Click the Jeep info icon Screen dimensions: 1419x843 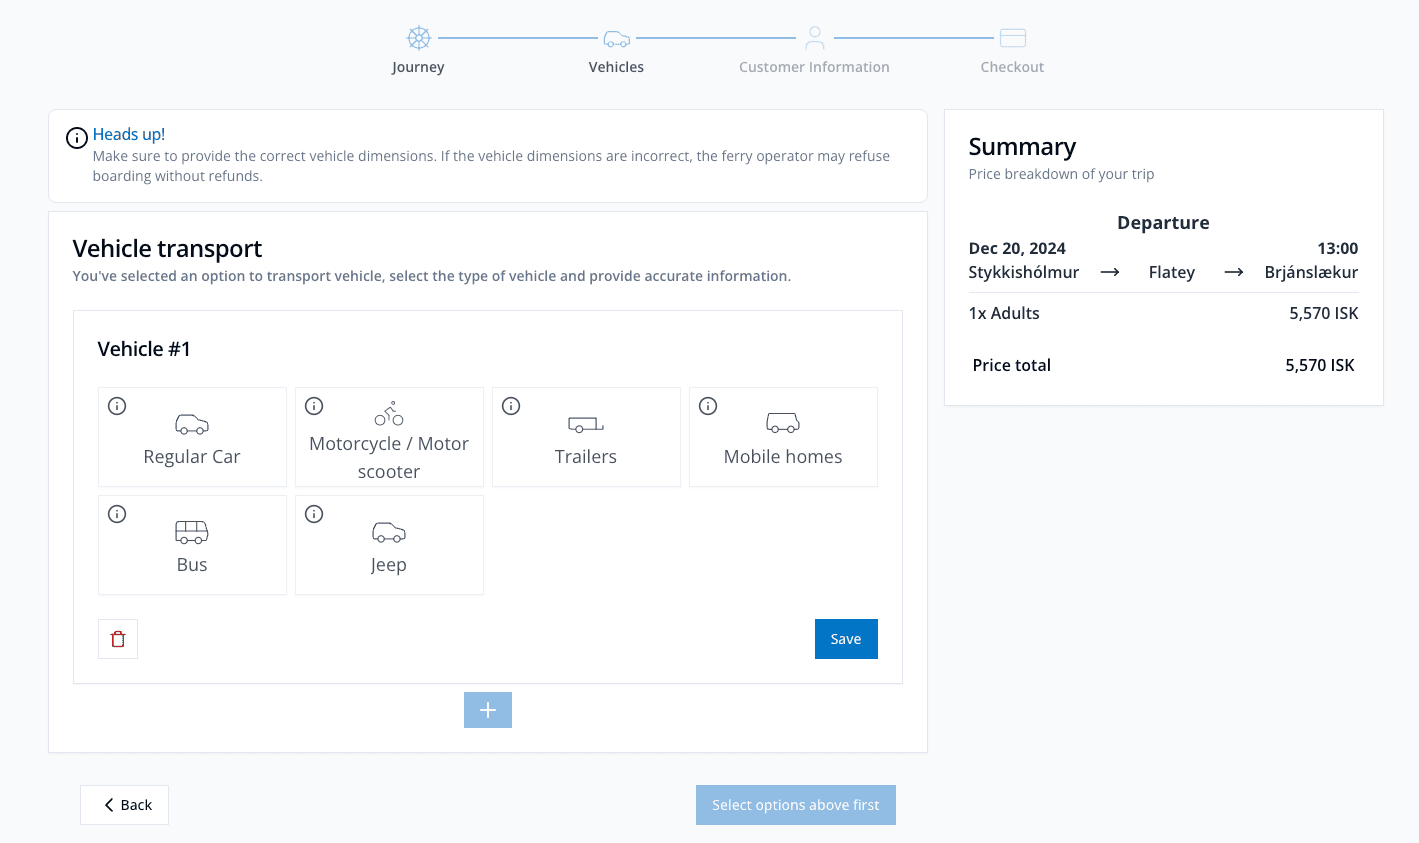click(314, 514)
